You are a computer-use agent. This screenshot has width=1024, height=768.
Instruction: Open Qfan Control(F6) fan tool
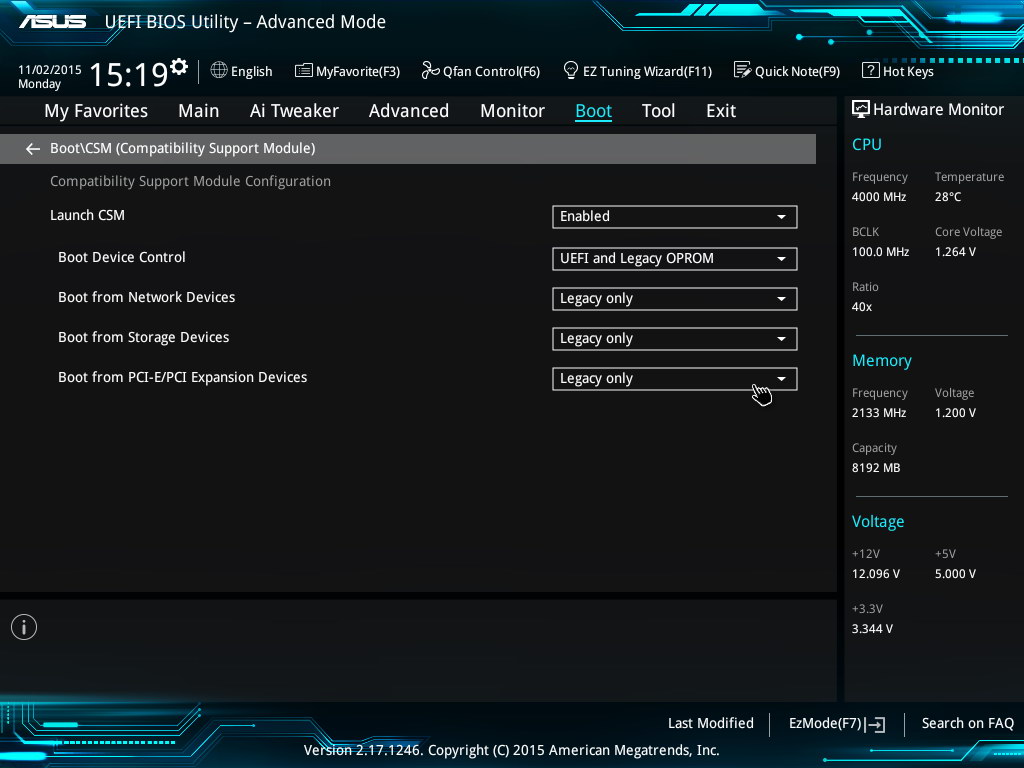481,71
